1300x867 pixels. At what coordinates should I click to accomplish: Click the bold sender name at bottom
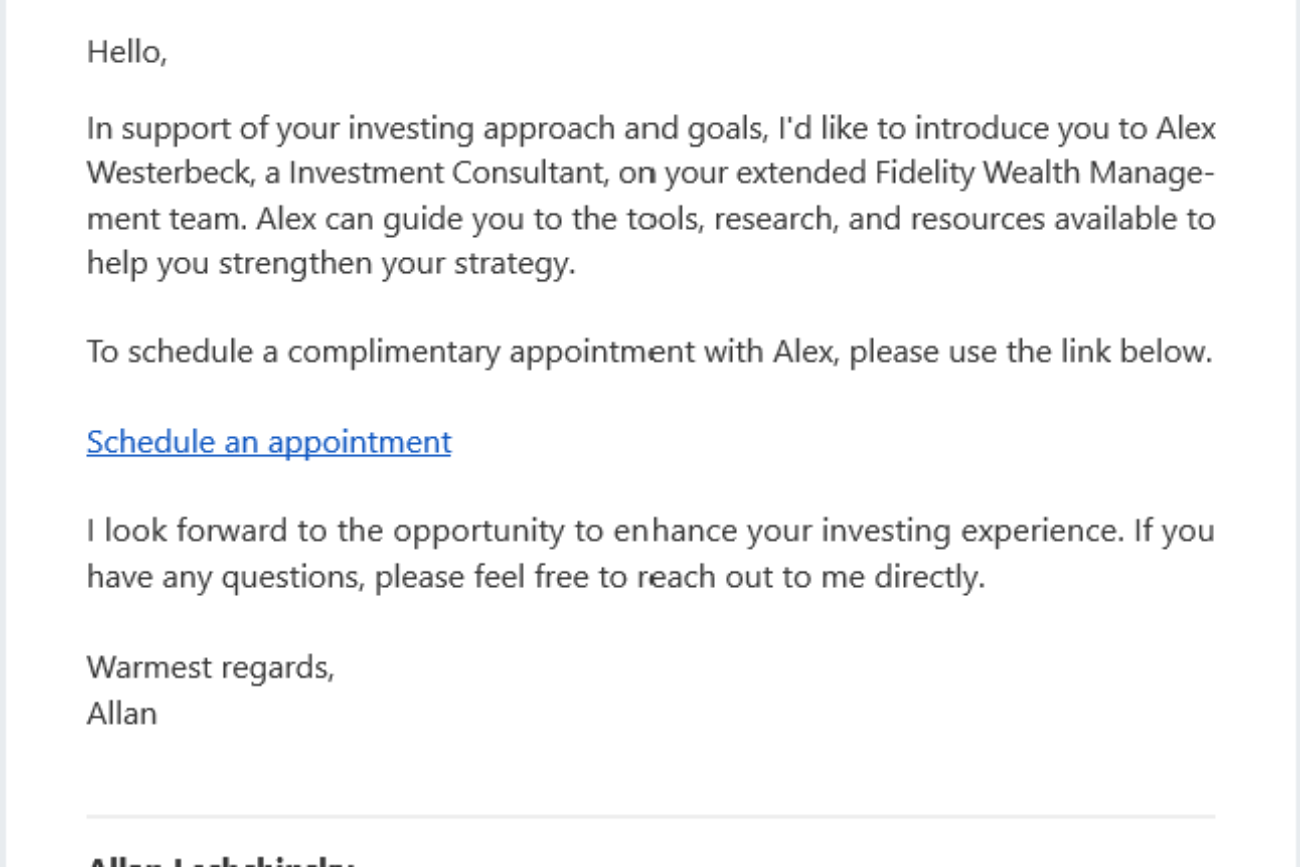[x=220, y=860]
